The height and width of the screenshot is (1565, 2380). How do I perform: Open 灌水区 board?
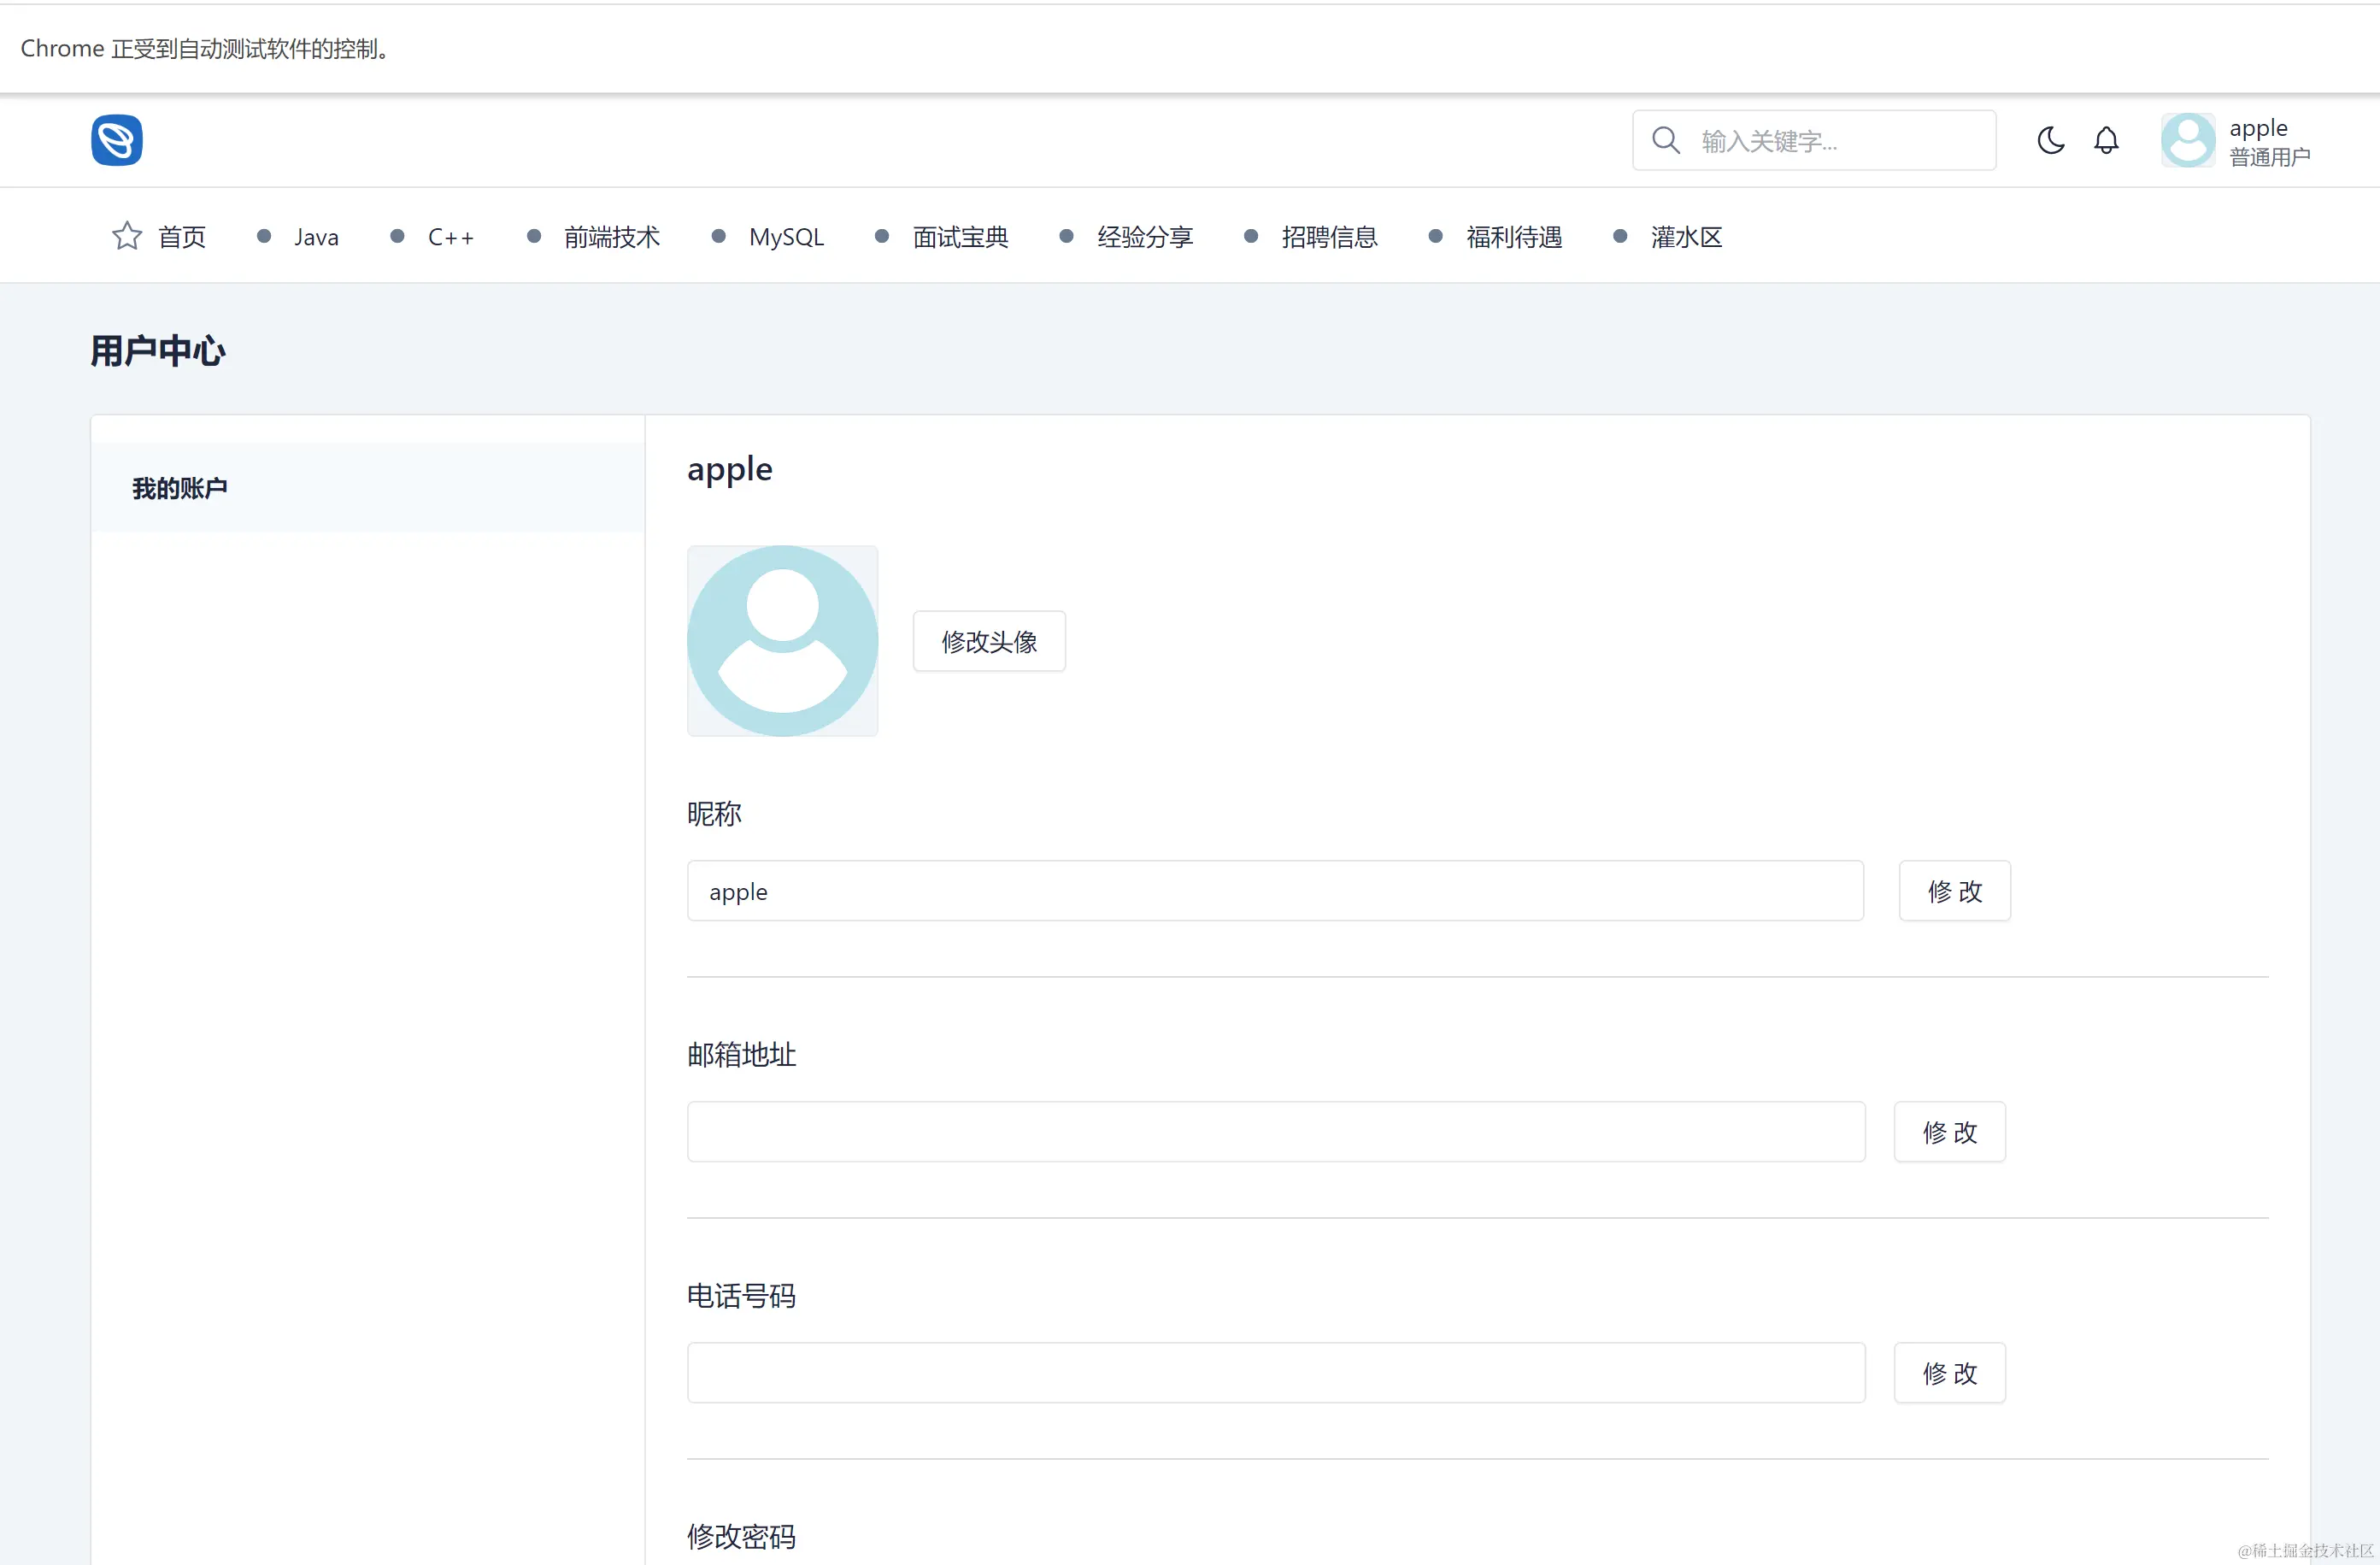[x=1686, y=237]
